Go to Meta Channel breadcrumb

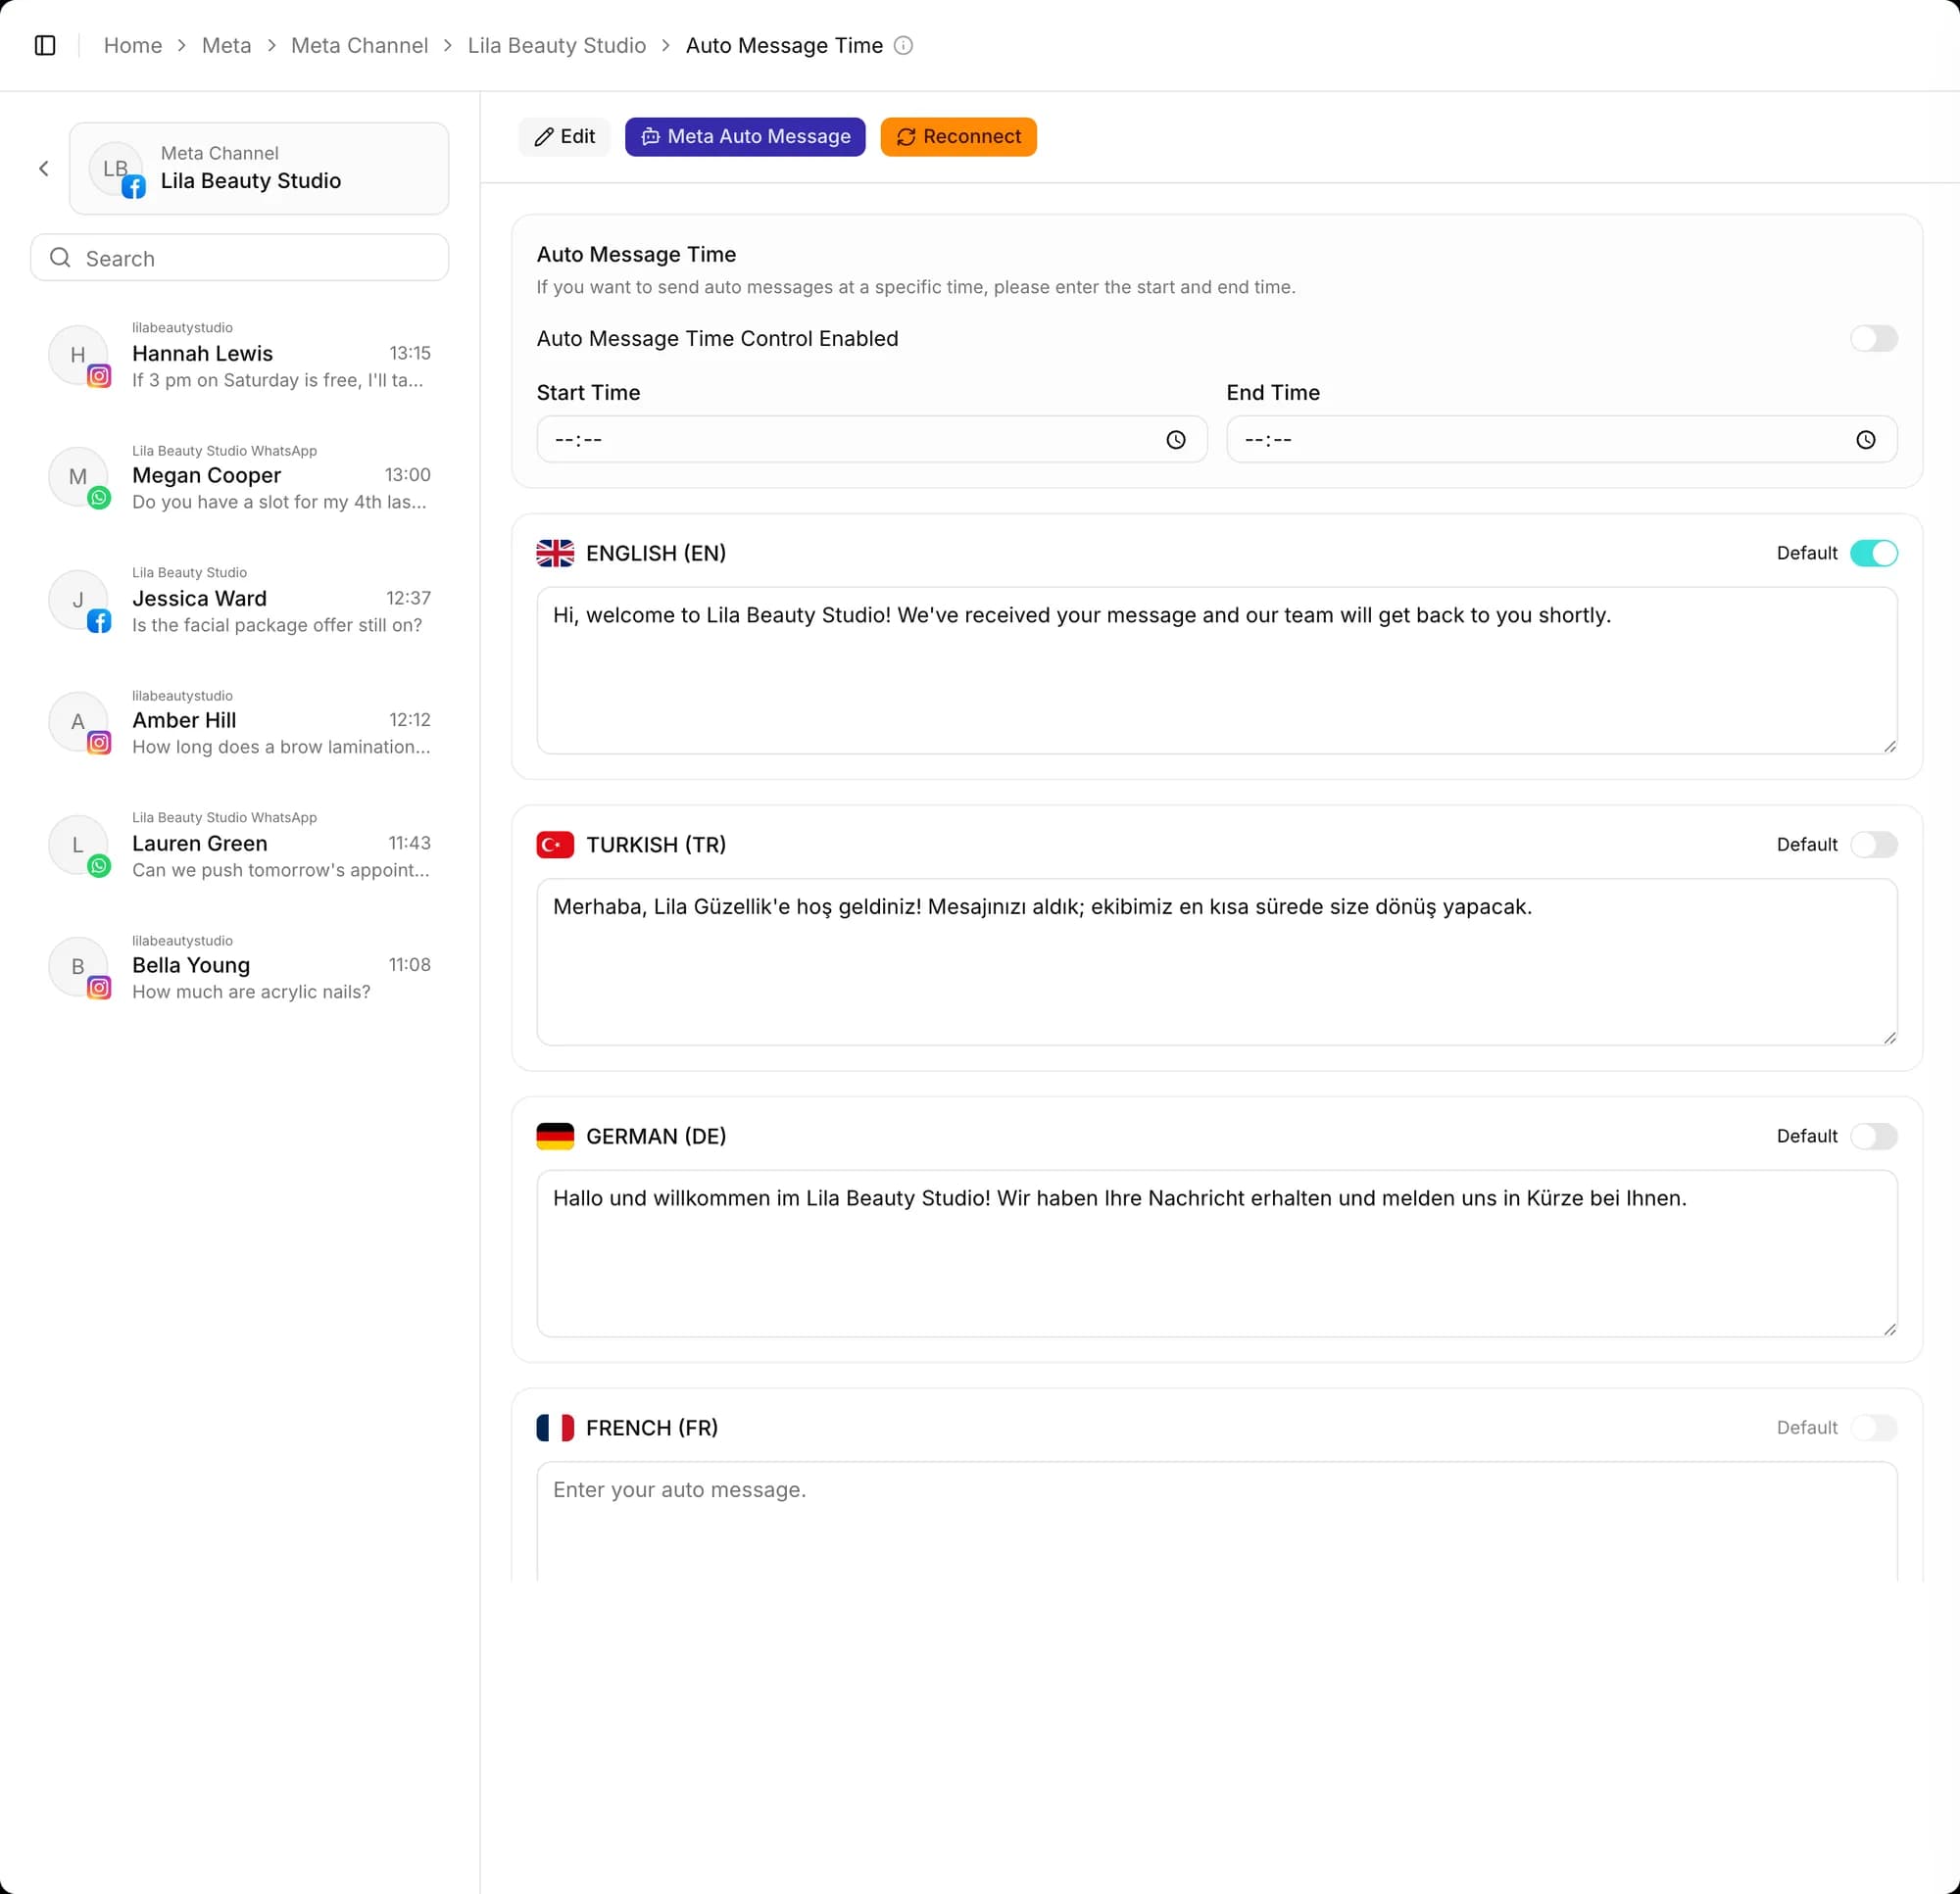359,45
